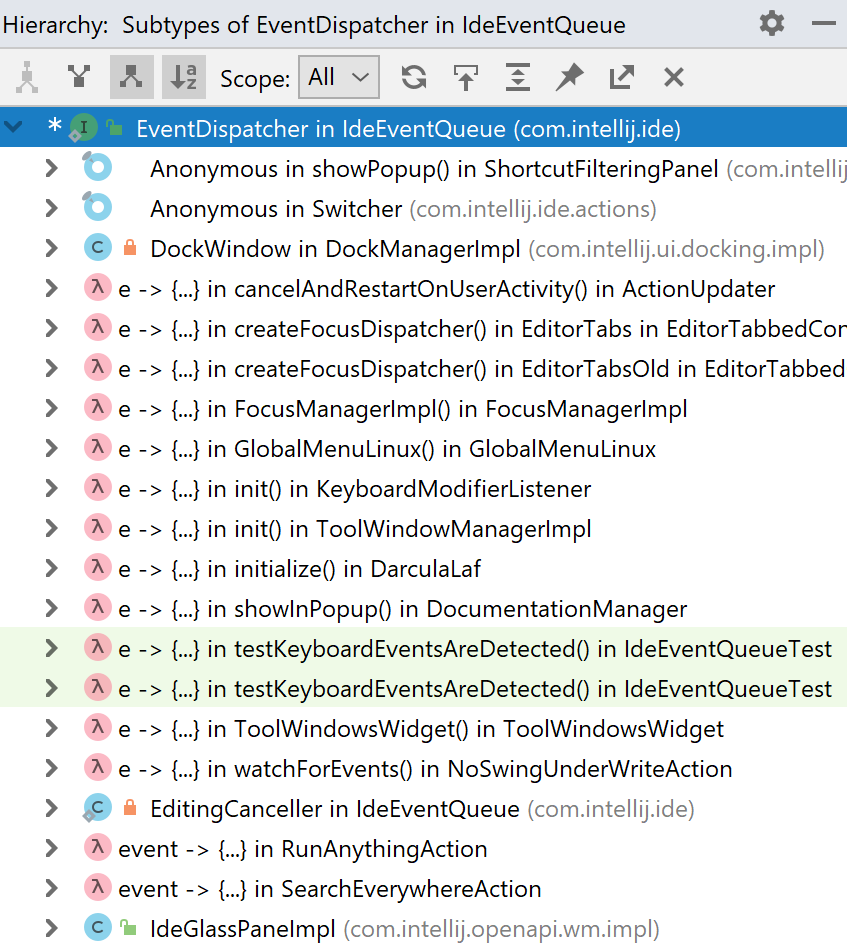Click lambda icon for KeyboardModifierListener row
This screenshot has height=945, width=847.
[x=98, y=488]
